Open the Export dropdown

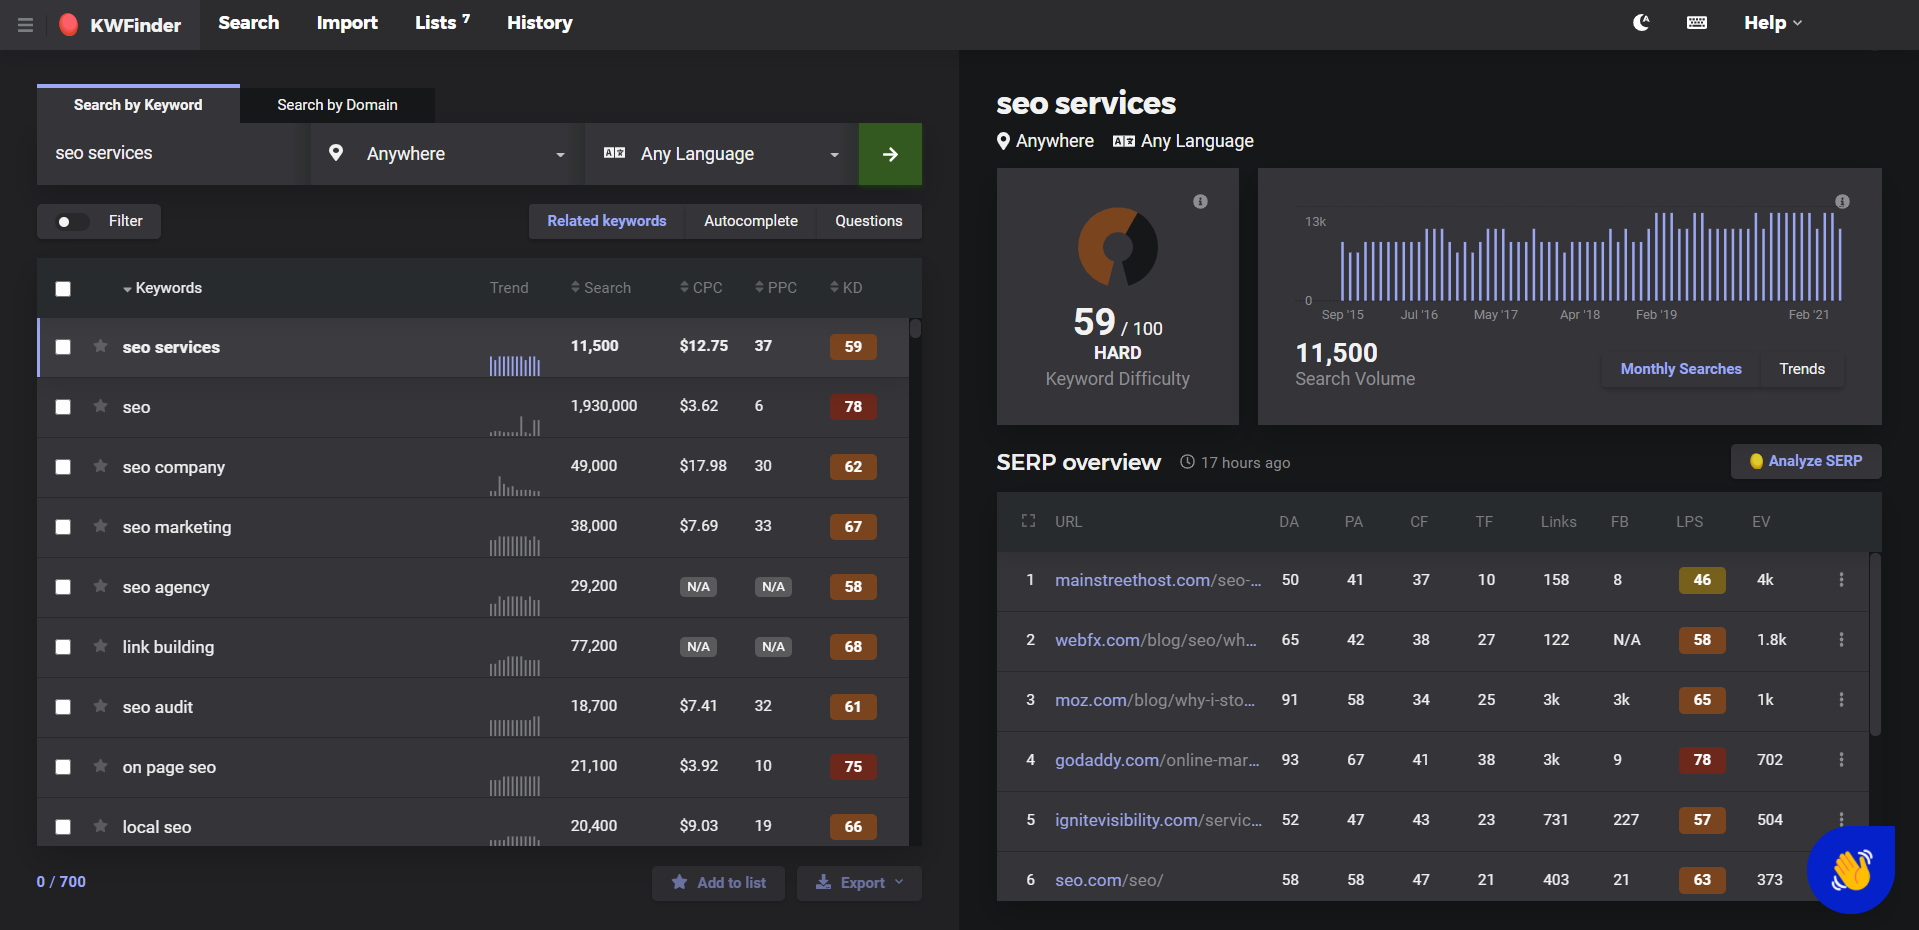tap(859, 883)
